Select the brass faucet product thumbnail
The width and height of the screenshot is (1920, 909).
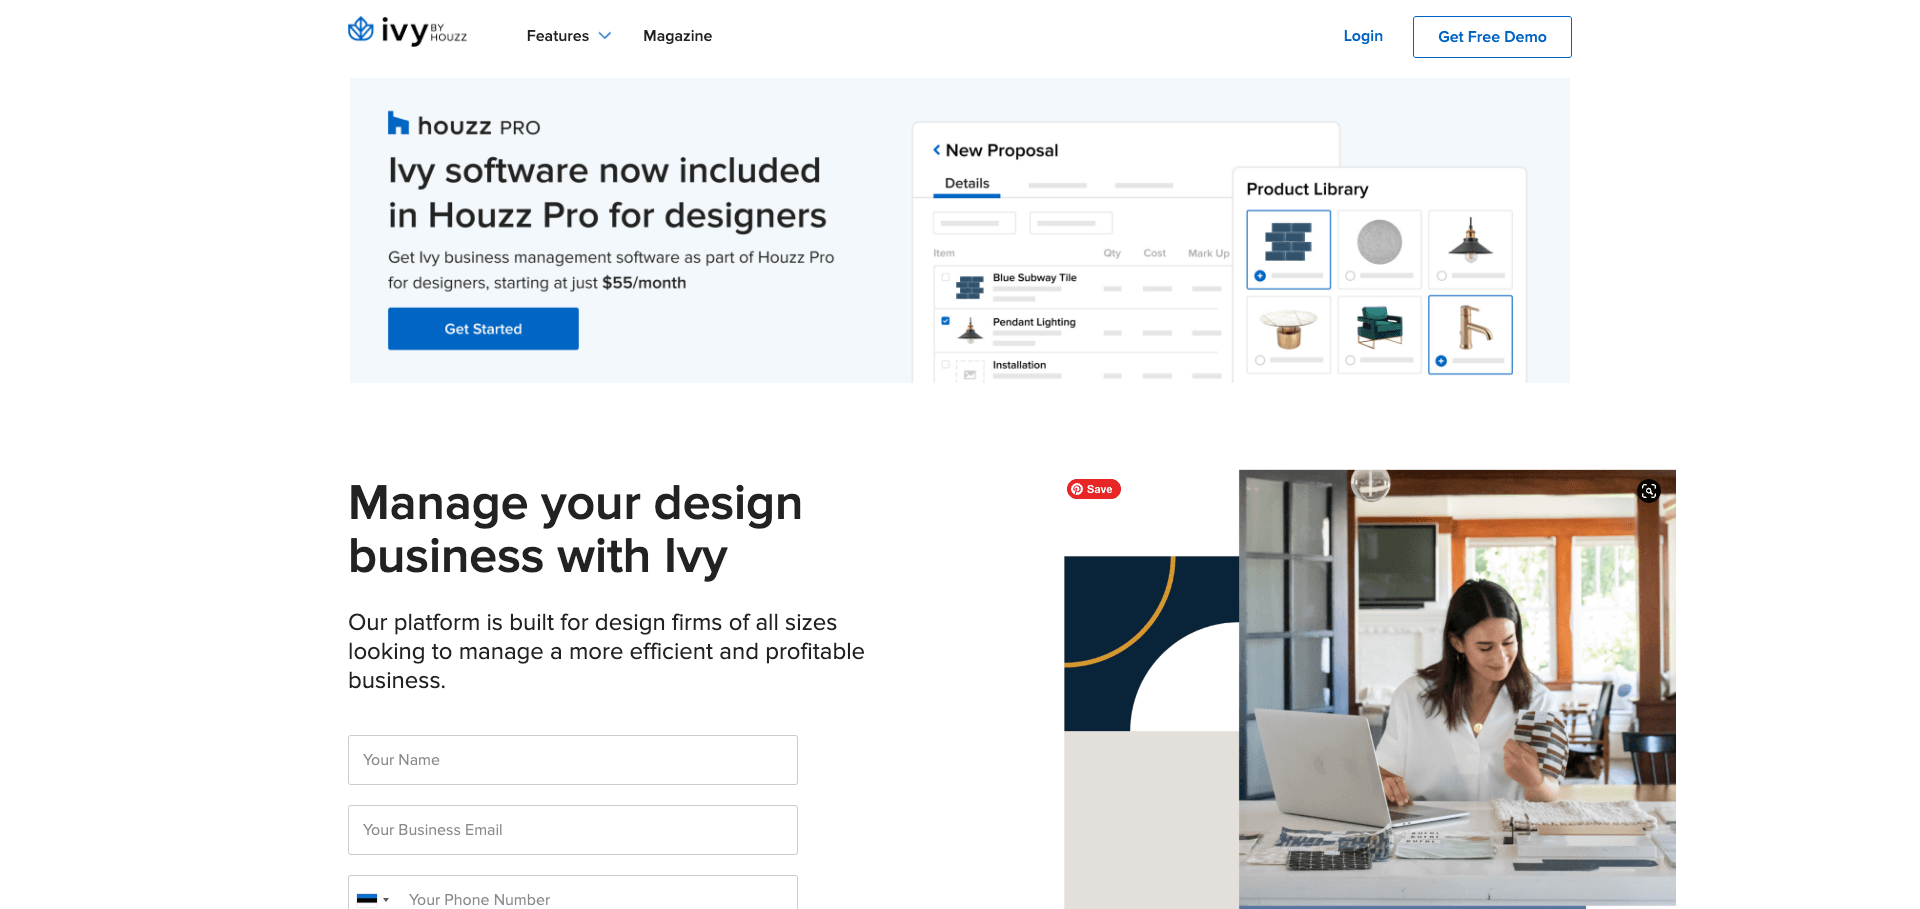tap(1470, 334)
